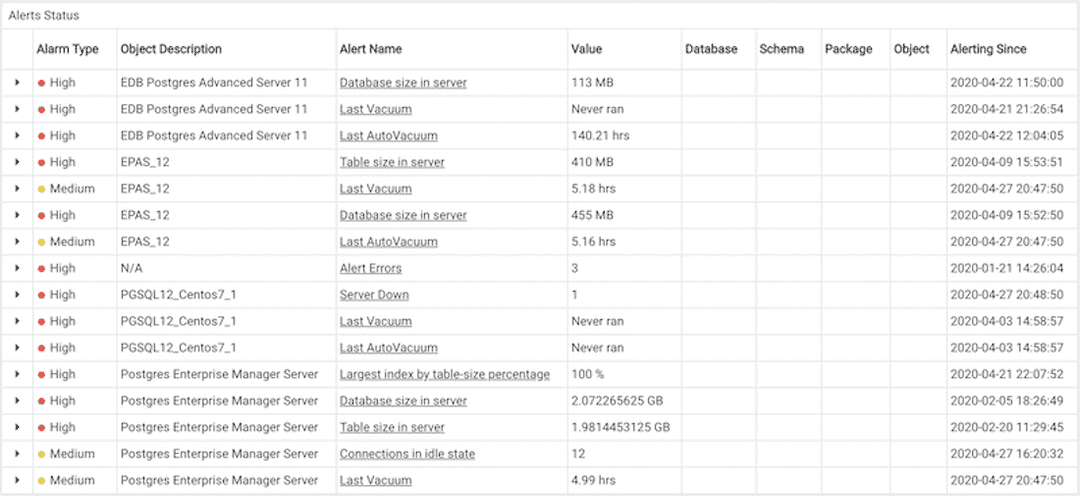Open the Server Down alert link
This screenshot has width=1080, height=496.
click(374, 295)
